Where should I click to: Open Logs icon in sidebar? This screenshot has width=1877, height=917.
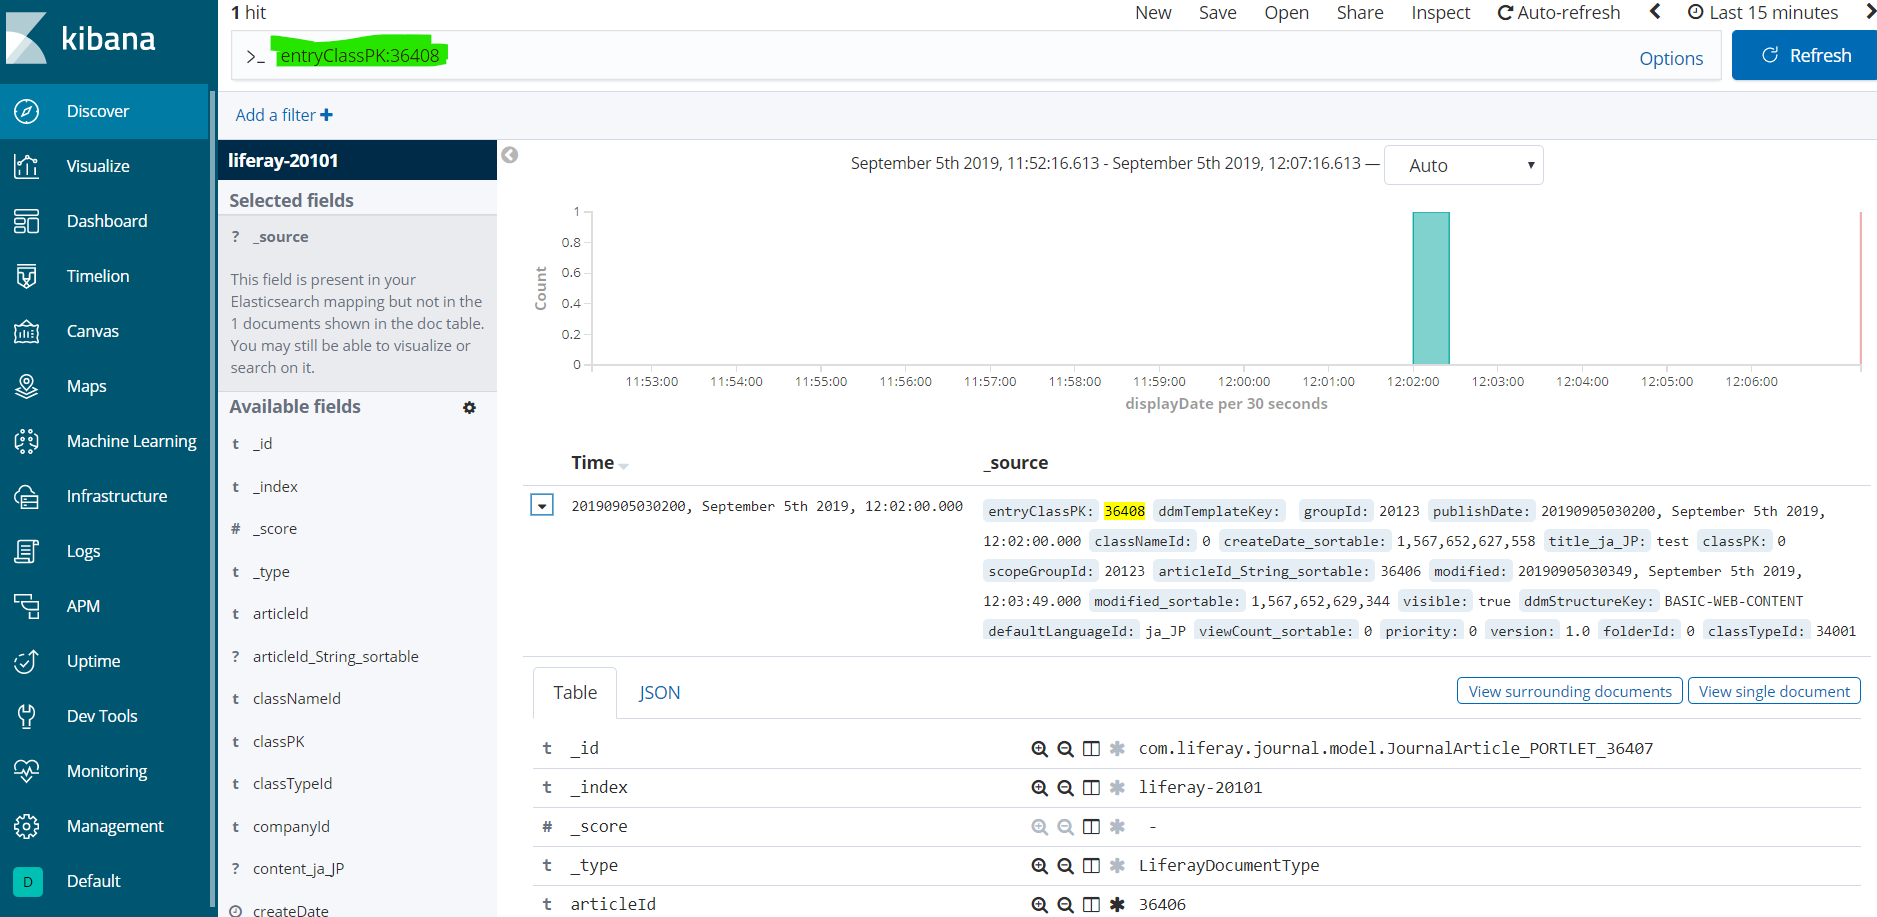[x=27, y=551]
